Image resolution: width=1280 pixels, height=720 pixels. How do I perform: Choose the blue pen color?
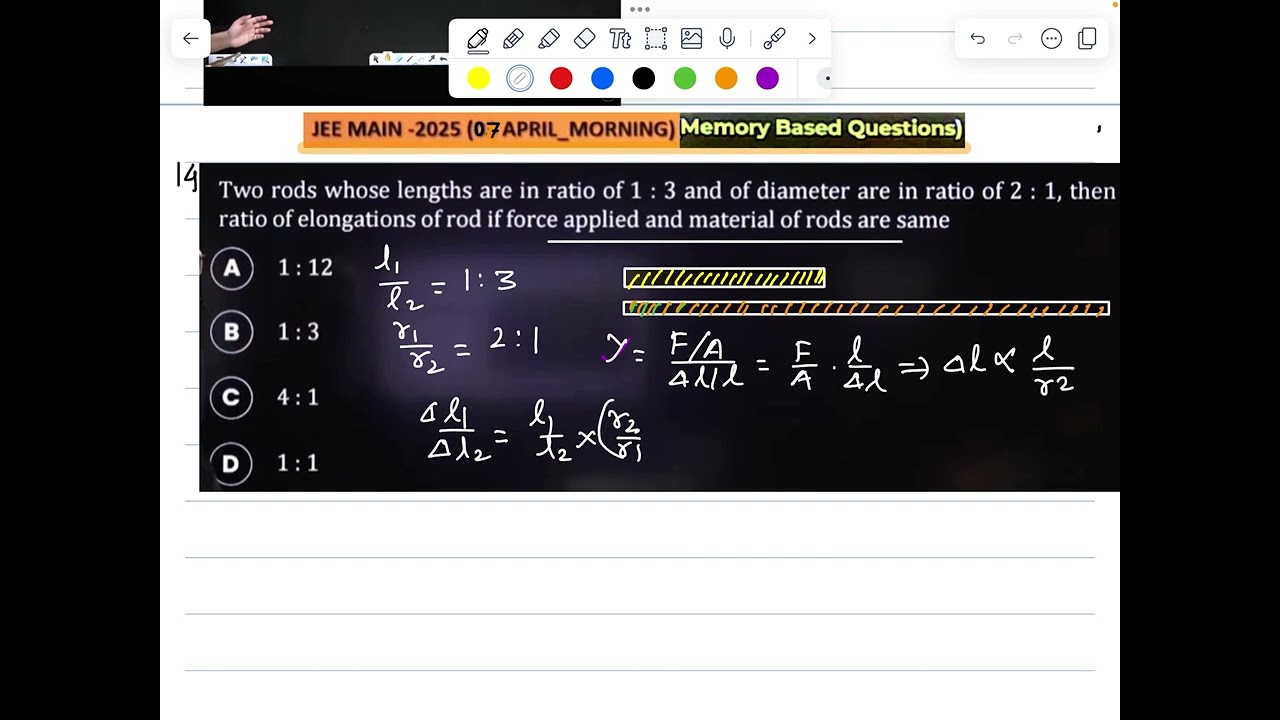pos(602,78)
